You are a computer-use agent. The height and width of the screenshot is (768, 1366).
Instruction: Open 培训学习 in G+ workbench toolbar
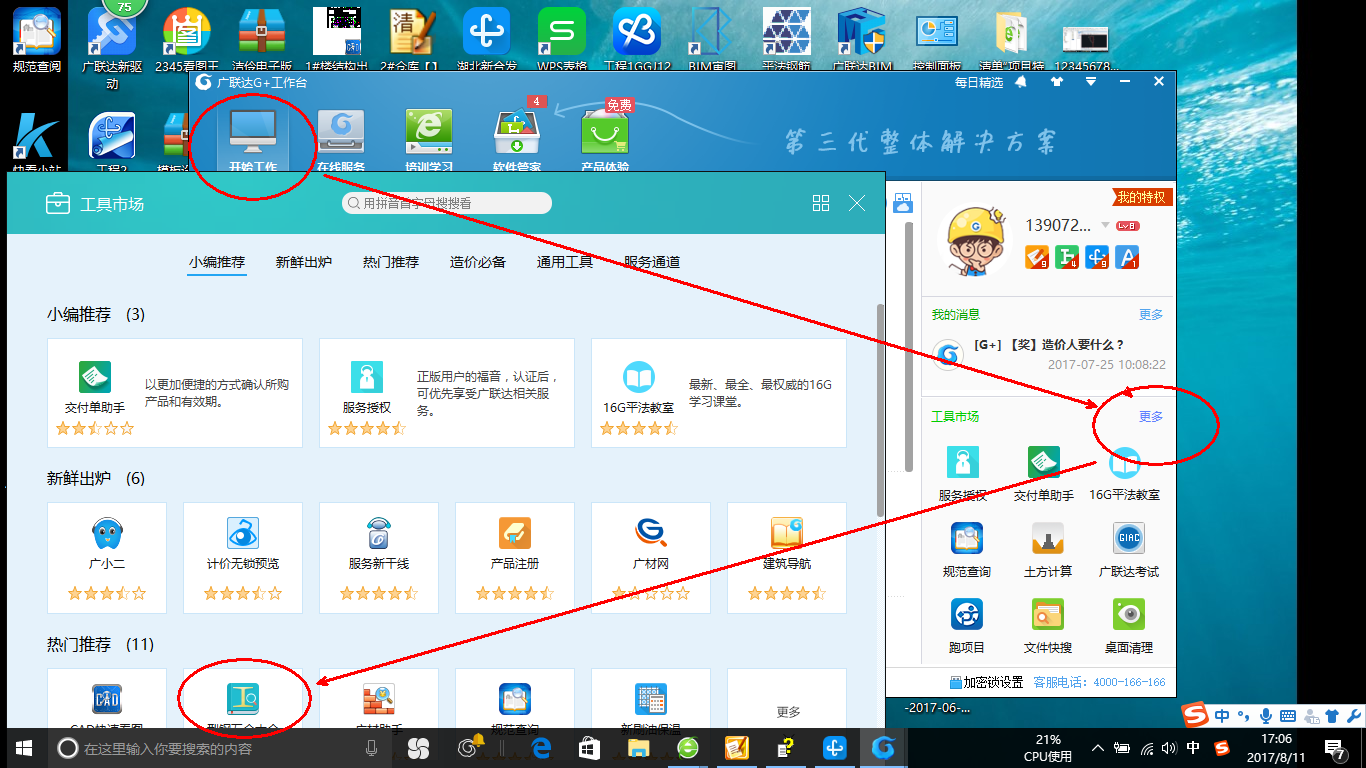(x=429, y=139)
